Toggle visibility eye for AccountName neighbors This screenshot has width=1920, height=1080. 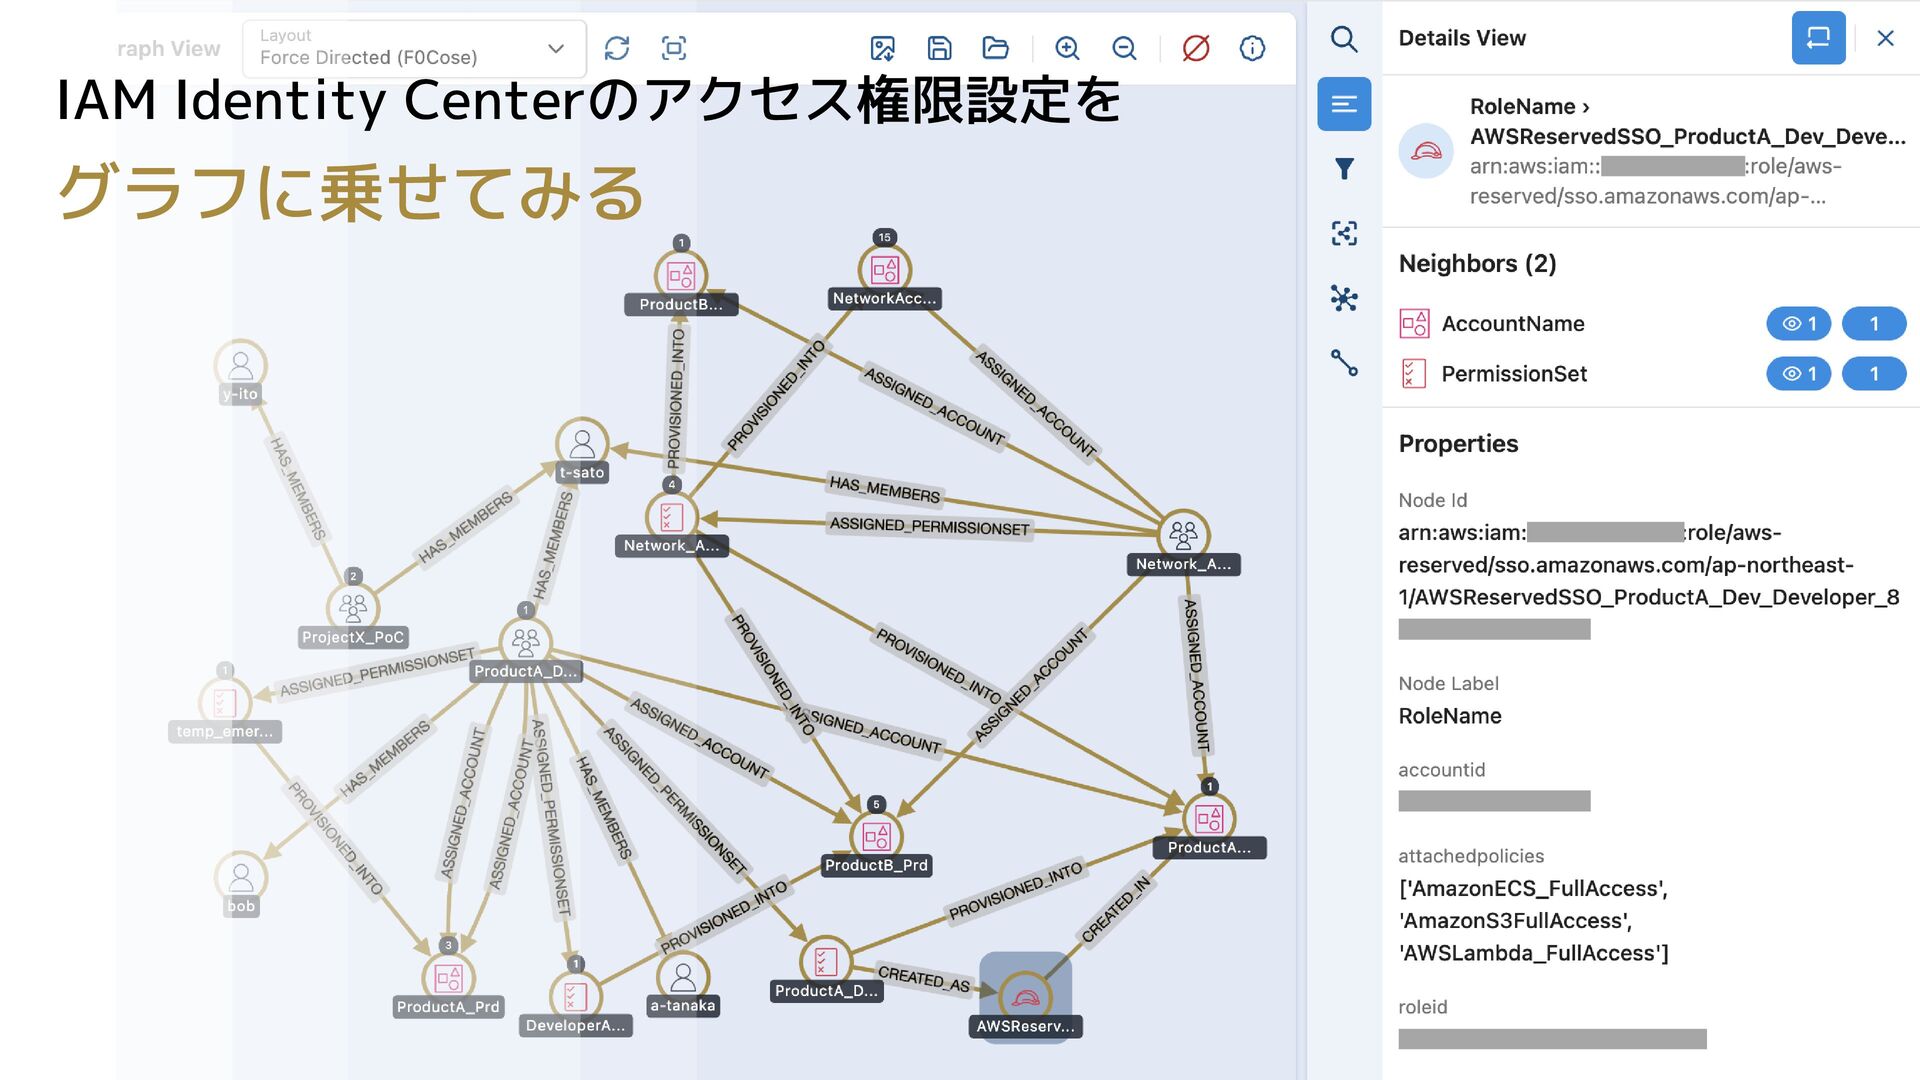[x=1798, y=324]
